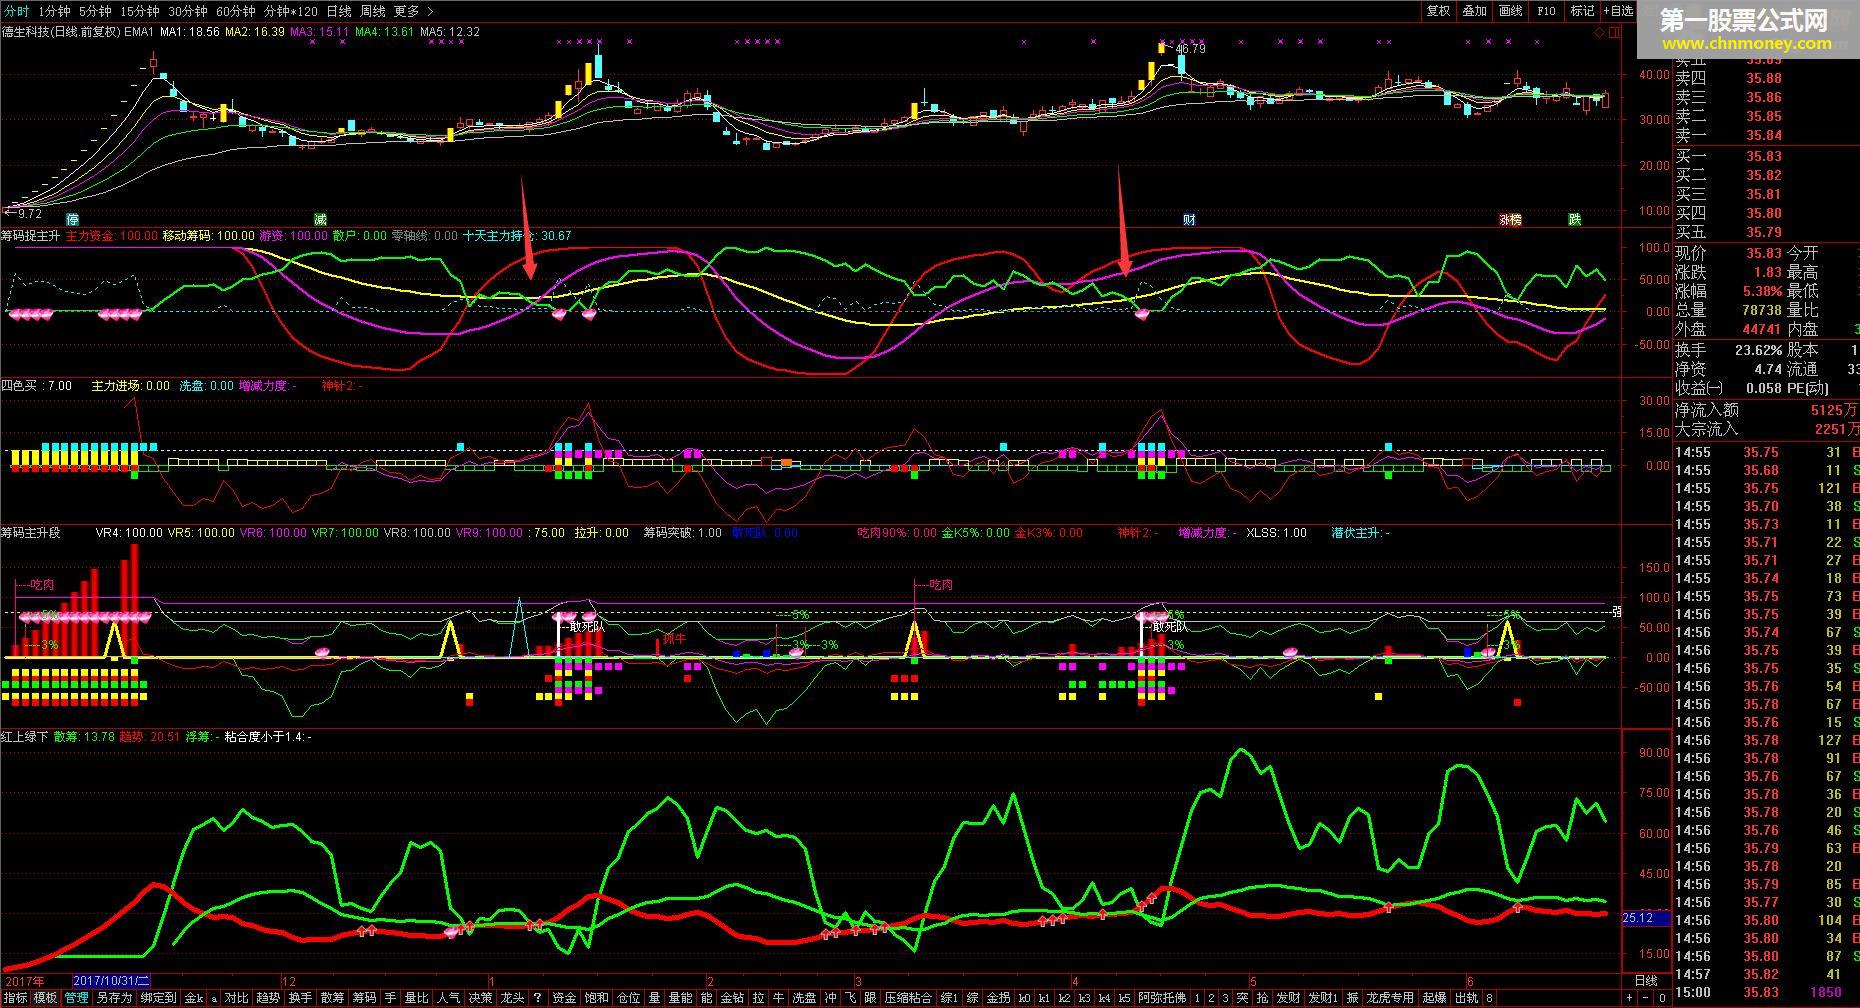Activate the 画线 drawing tool button
The height and width of the screenshot is (1008, 1860).
pyautogui.click(x=1510, y=11)
